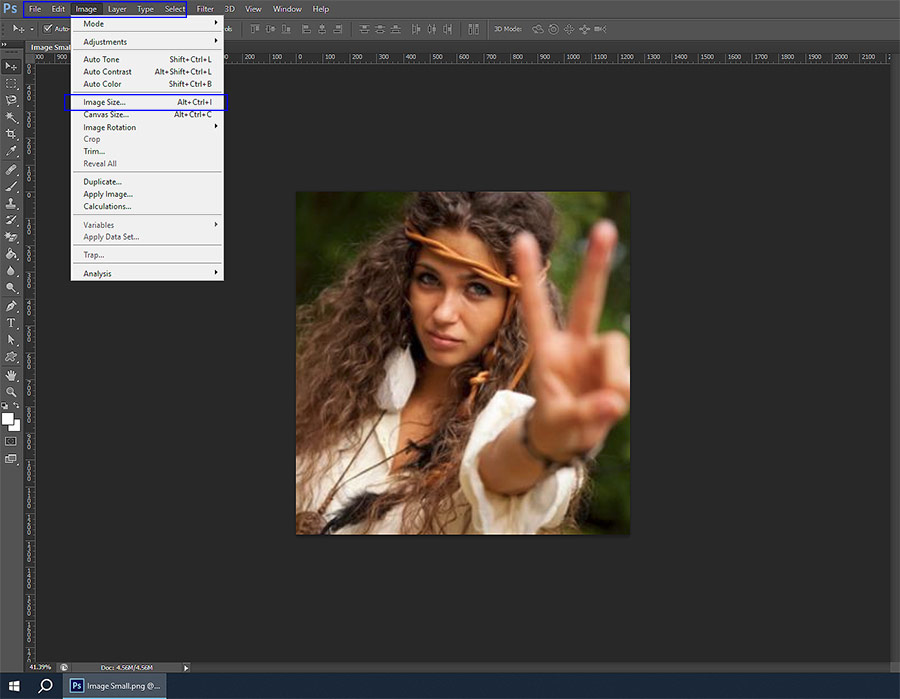The image size is (900, 699).
Task: Grab the Hand tool
Action: click(x=12, y=373)
